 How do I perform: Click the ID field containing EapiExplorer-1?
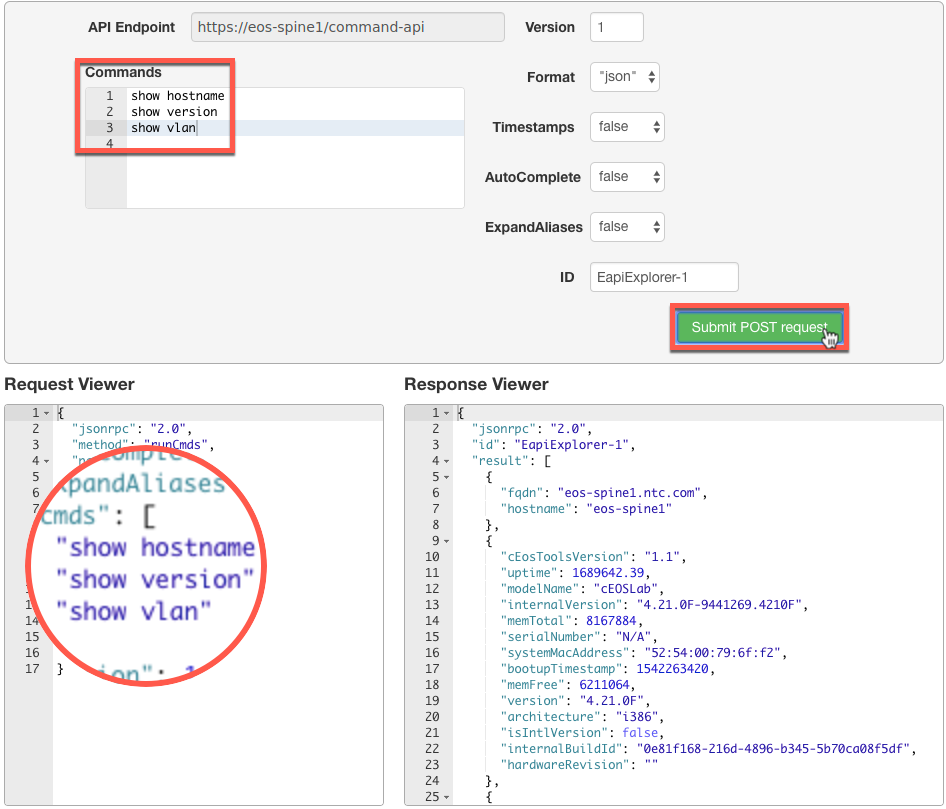pos(663,277)
